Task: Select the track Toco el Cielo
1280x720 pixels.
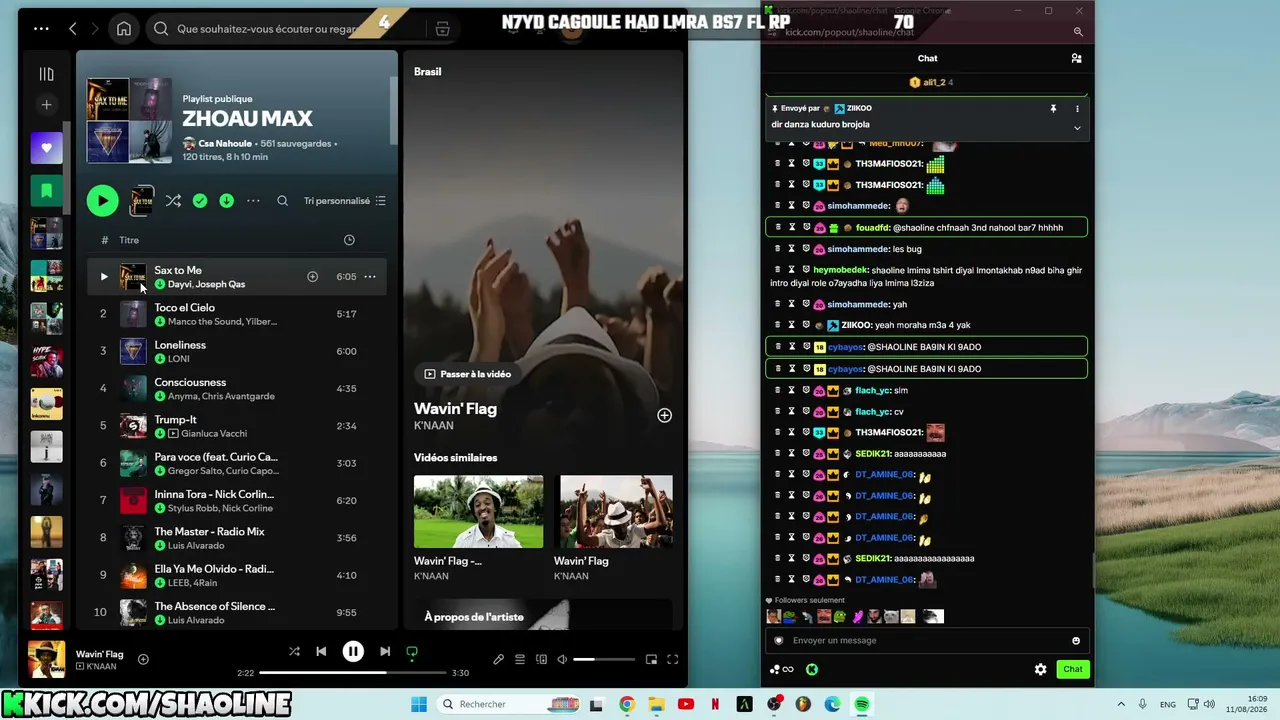Action: click(x=236, y=314)
